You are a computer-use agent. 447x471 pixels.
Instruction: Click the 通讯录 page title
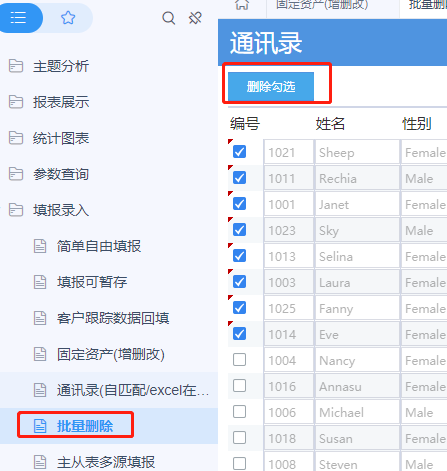[266, 43]
